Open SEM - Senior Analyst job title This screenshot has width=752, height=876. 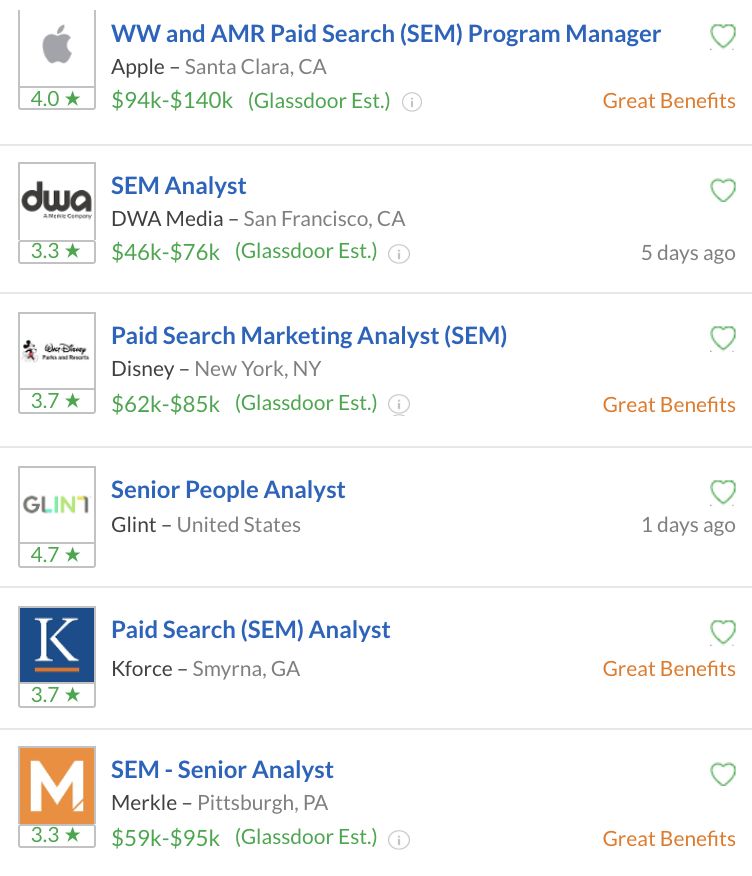point(222,770)
